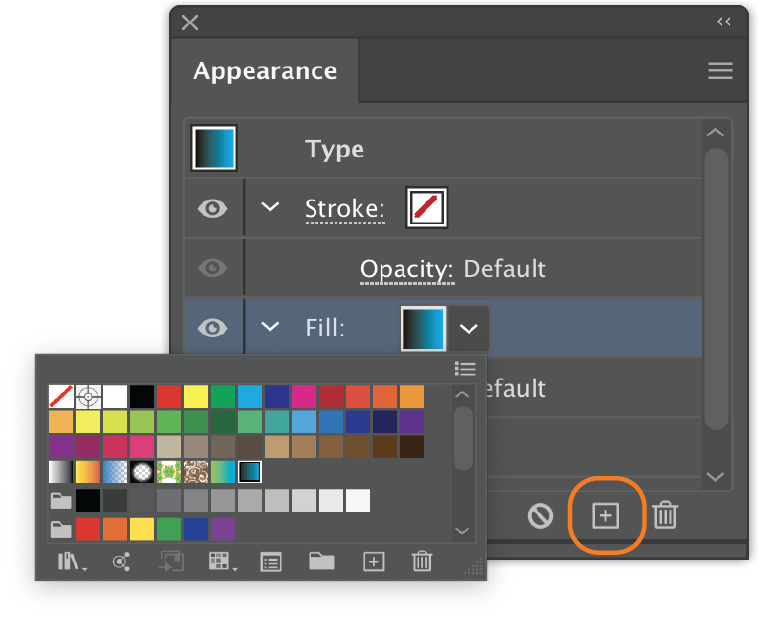Collapse the Stroke attribute chevron
This screenshot has height=621, width=761.
pos(270,207)
